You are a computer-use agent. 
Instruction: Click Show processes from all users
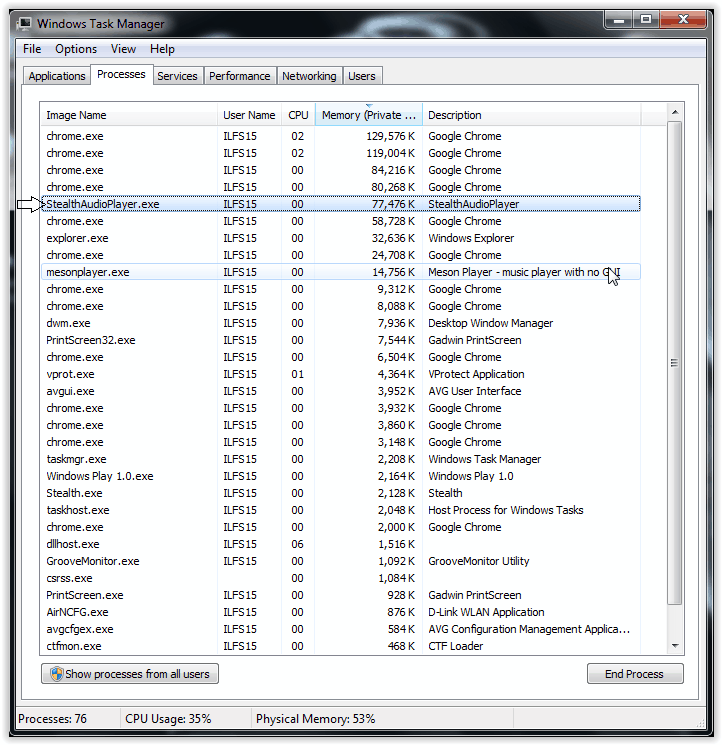(130, 674)
